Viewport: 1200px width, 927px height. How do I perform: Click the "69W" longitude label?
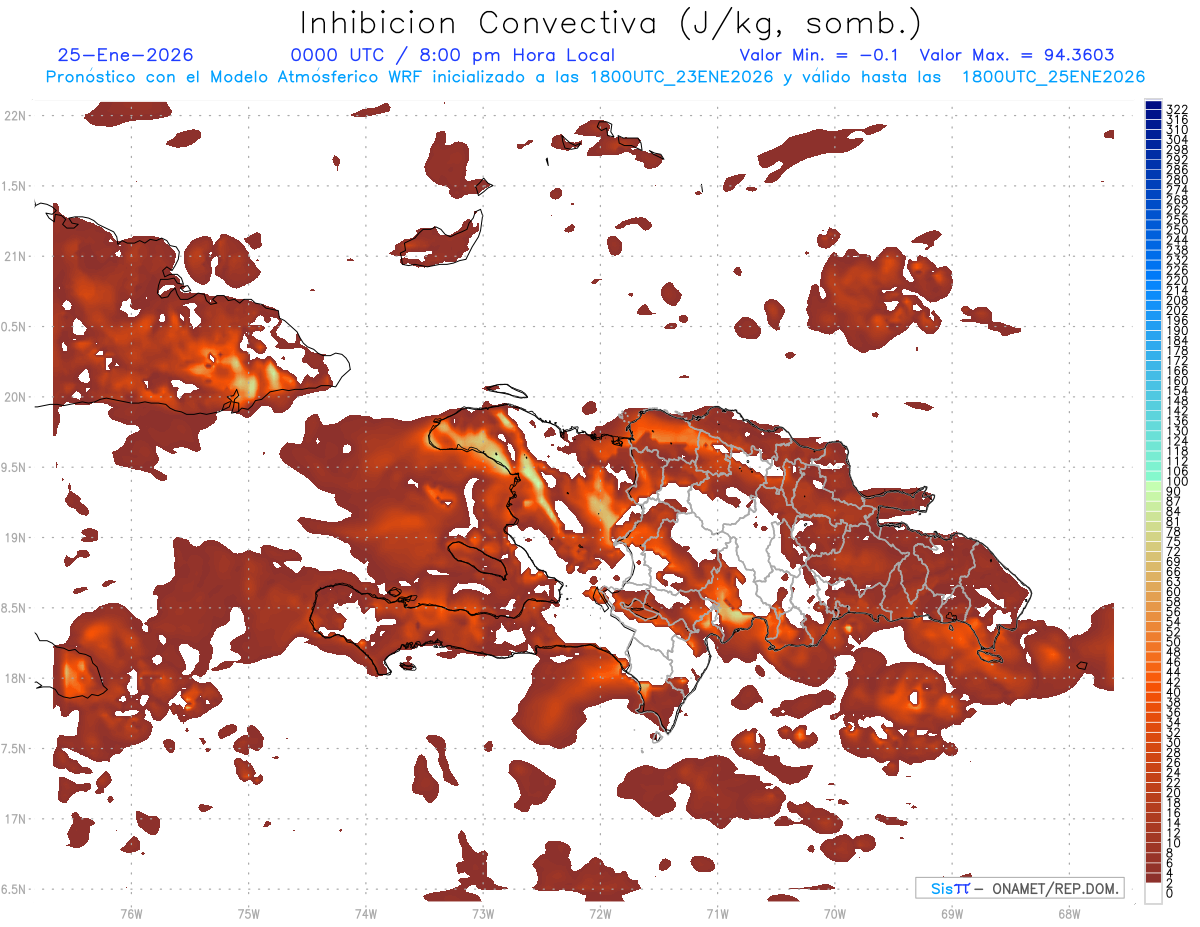click(952, 913)
